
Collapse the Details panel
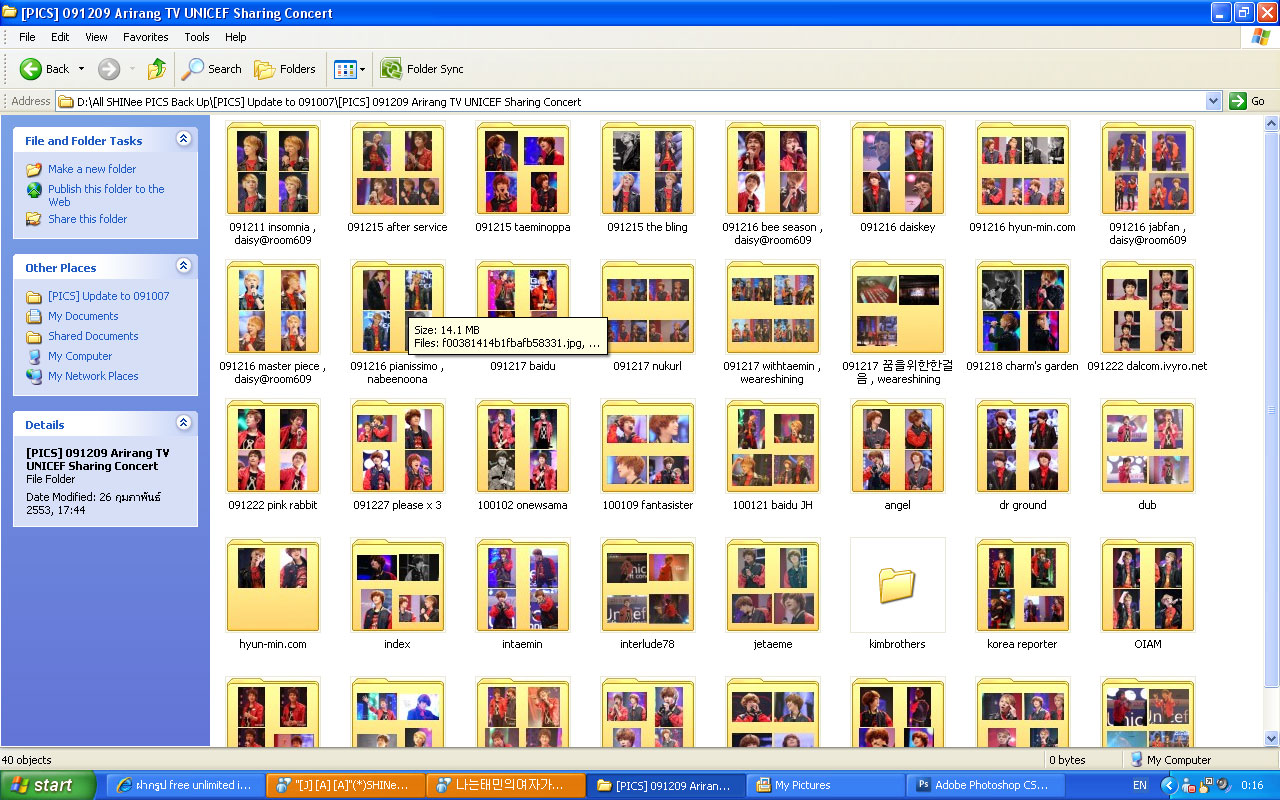[183, 423]
